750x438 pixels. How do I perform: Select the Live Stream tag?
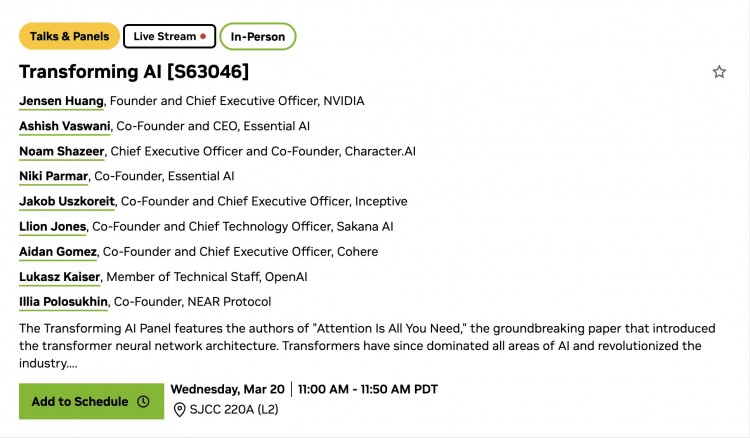pos(165,37)
